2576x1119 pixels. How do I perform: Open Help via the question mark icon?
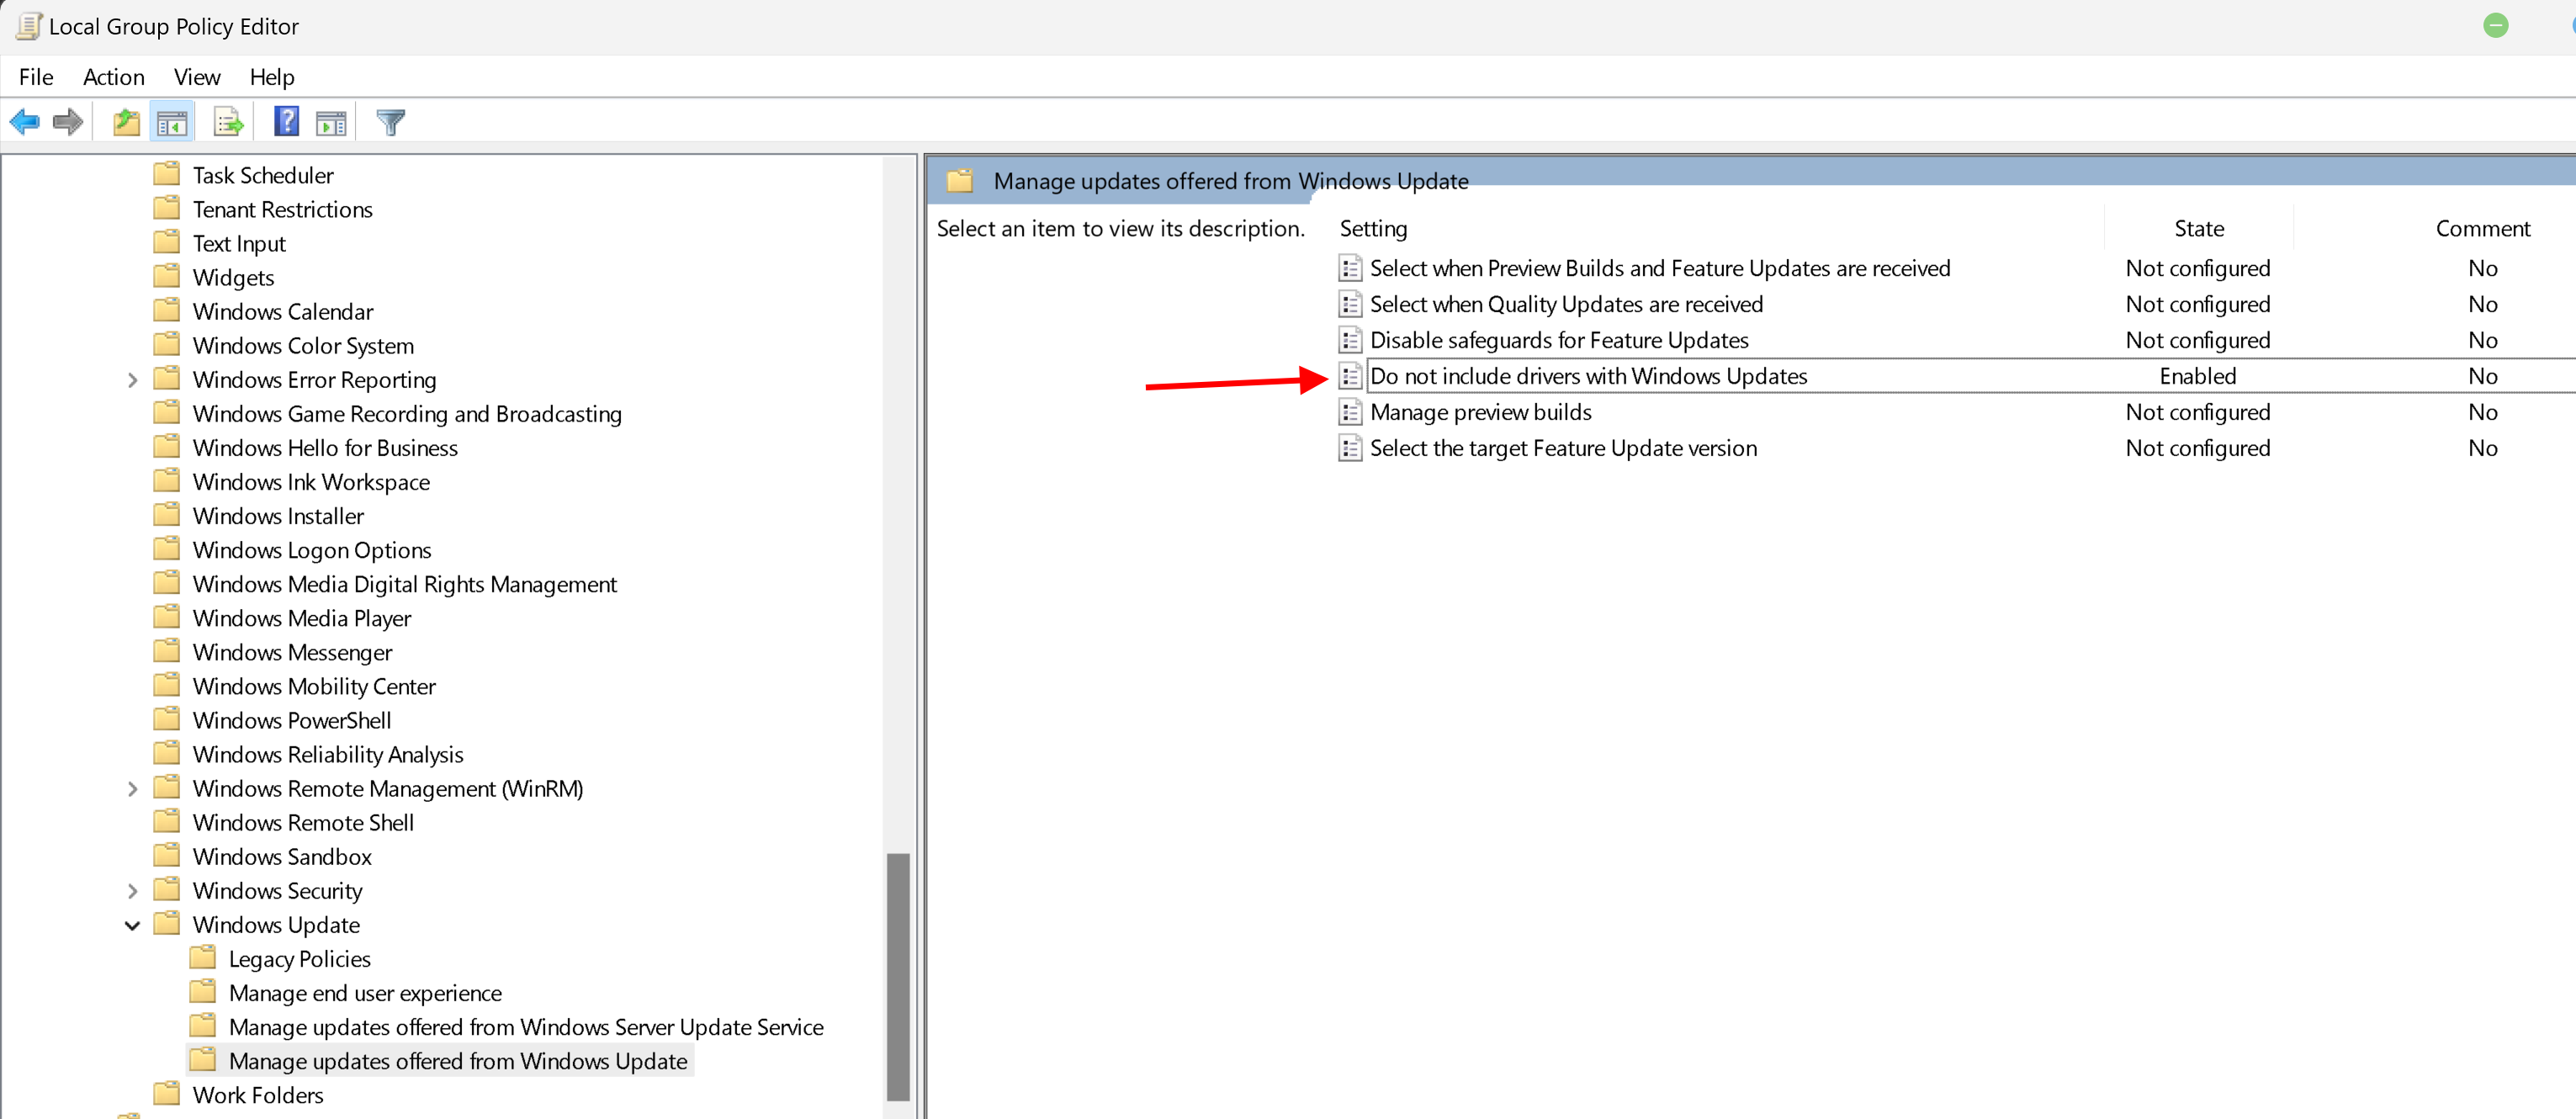pyautogui.click(x=286, y=122)
